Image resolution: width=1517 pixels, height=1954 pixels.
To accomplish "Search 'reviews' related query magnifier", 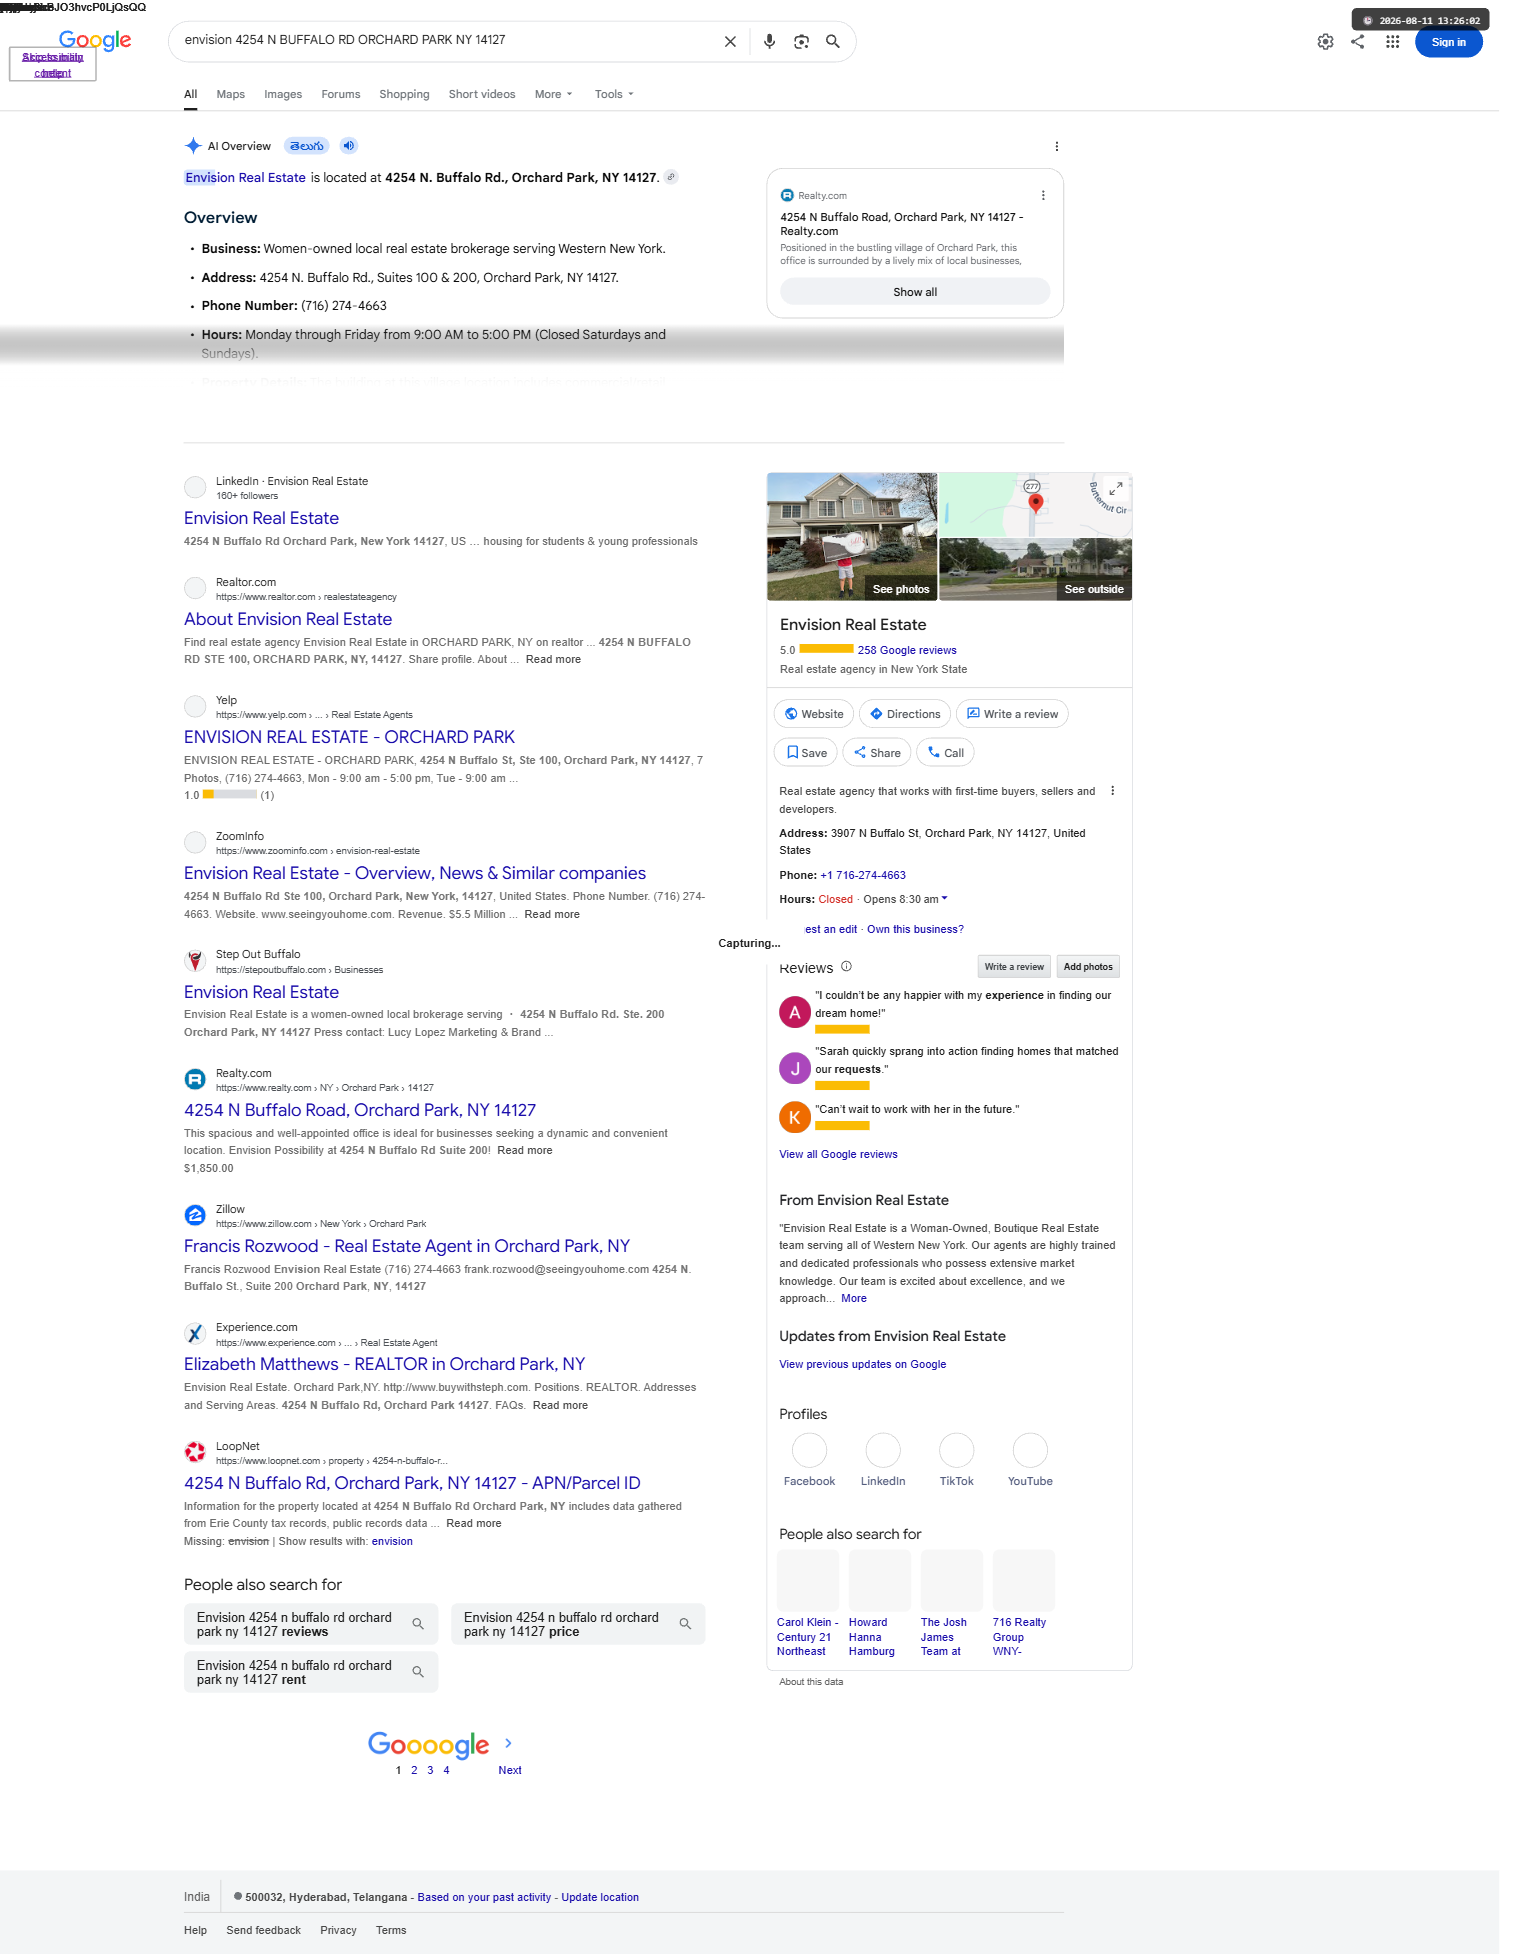I will point(418,1624).
